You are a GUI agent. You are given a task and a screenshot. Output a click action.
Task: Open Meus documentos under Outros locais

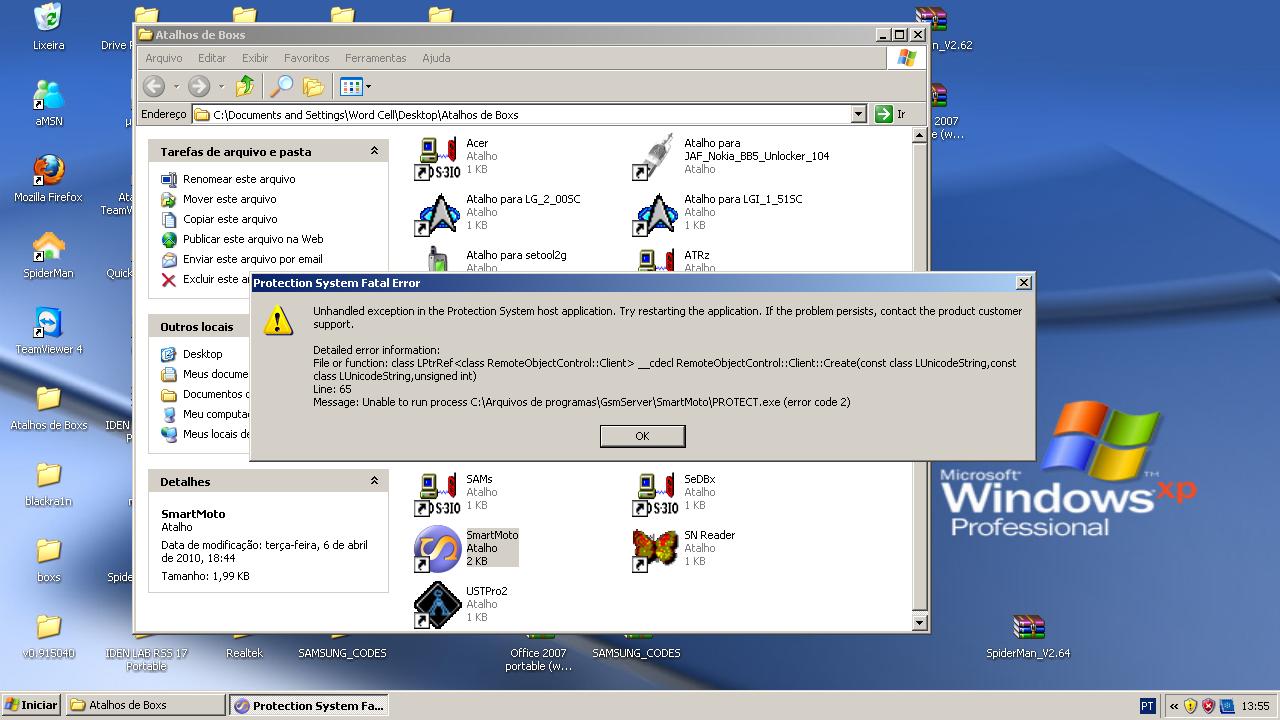coord(215,374)
